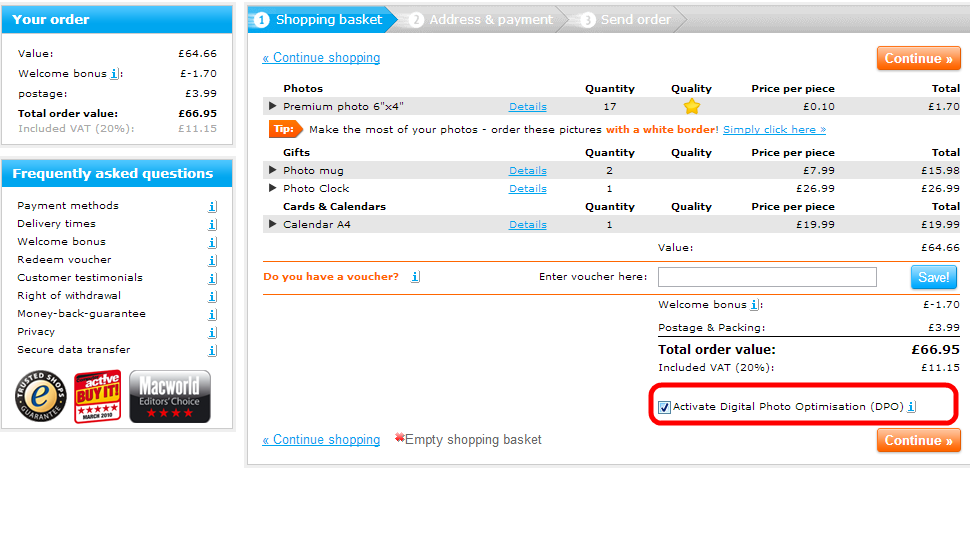Expand the Premium photo 6"x4" row
Viewport: 970px width, 550px height.
[272, 106]
